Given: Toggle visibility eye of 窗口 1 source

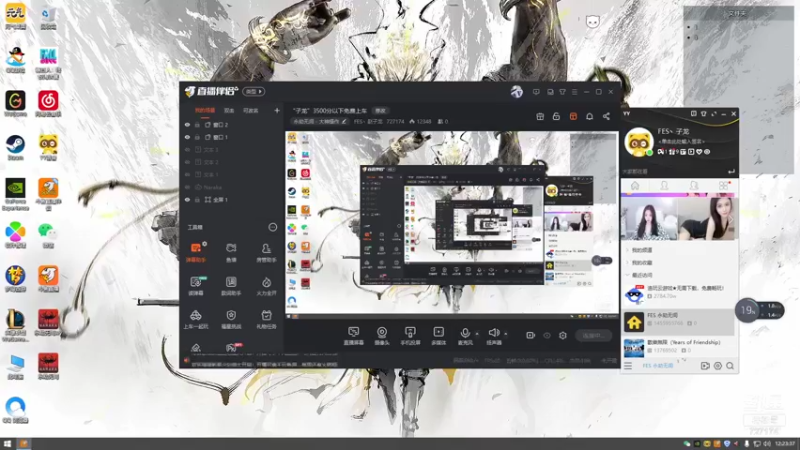Looking at the screenshot, I should pyautogui.click(x=187, y=137).
